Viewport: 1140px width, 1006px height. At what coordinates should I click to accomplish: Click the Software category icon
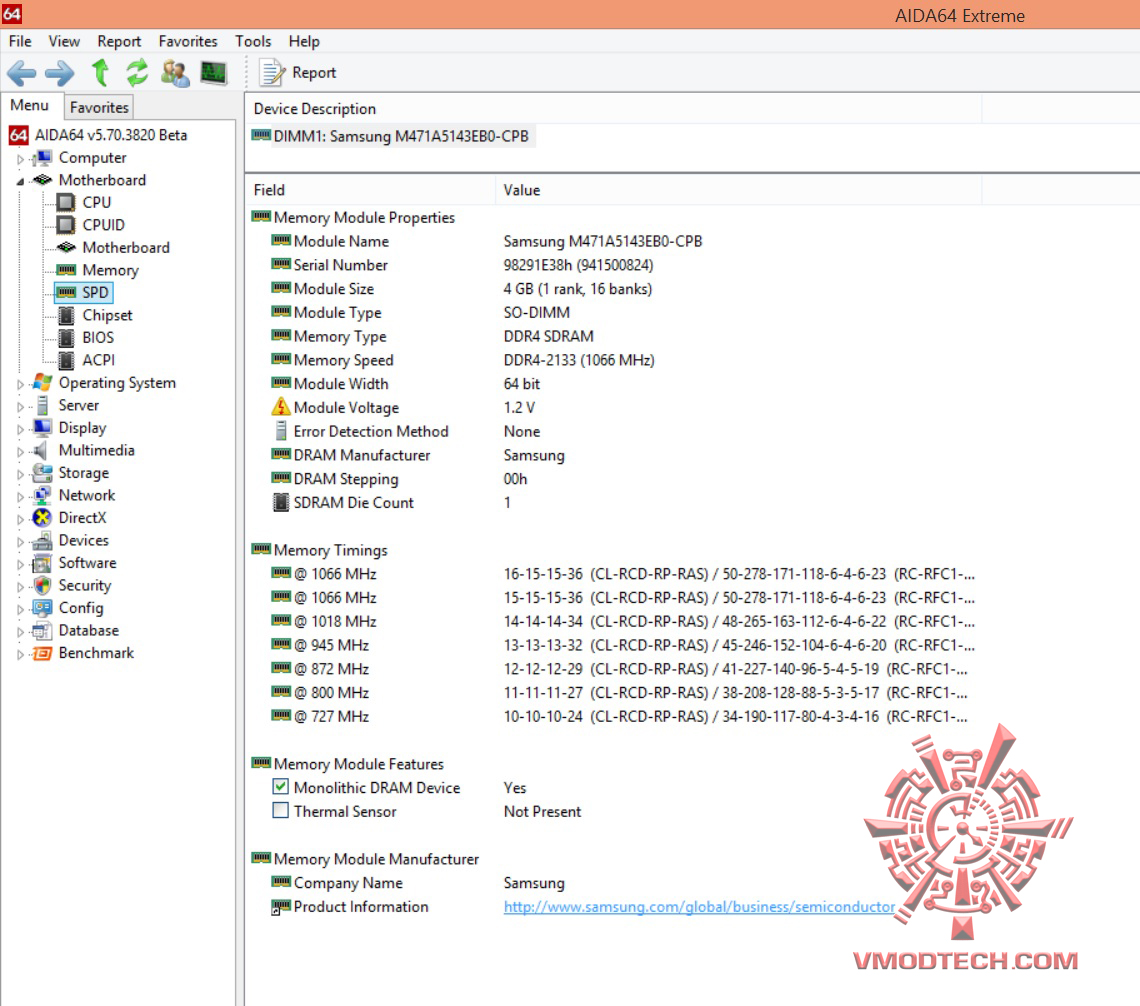click(x=42, y=563)
